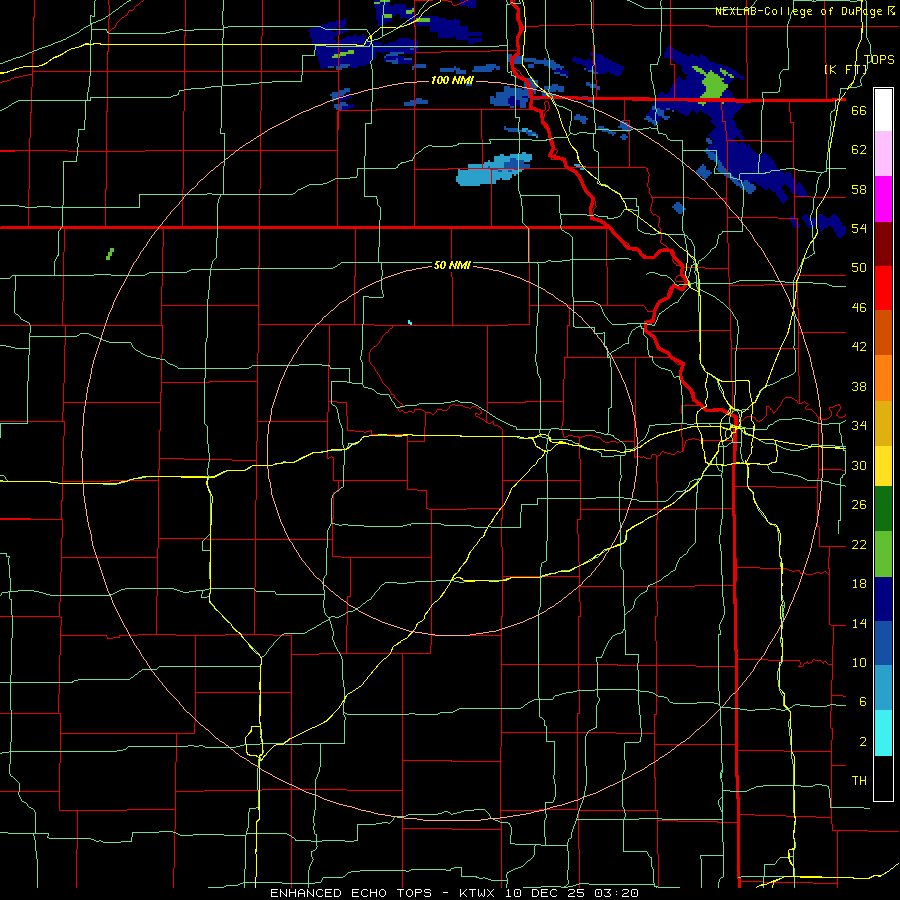Screen dimensions: 900x900
Task: Click the "50" scale label
Action: click(x=859, y=267)
